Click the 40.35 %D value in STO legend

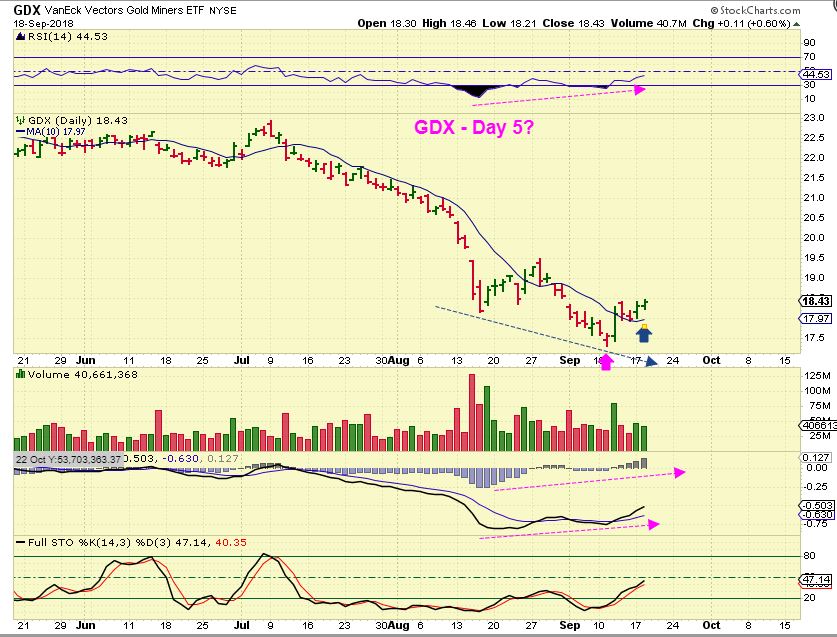[231, 542]
